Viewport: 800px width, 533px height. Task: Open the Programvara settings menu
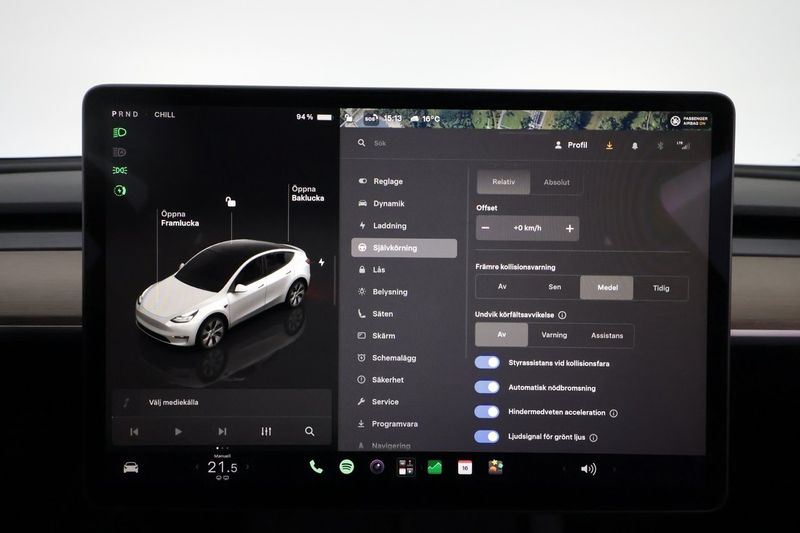[x=387, y=424]
